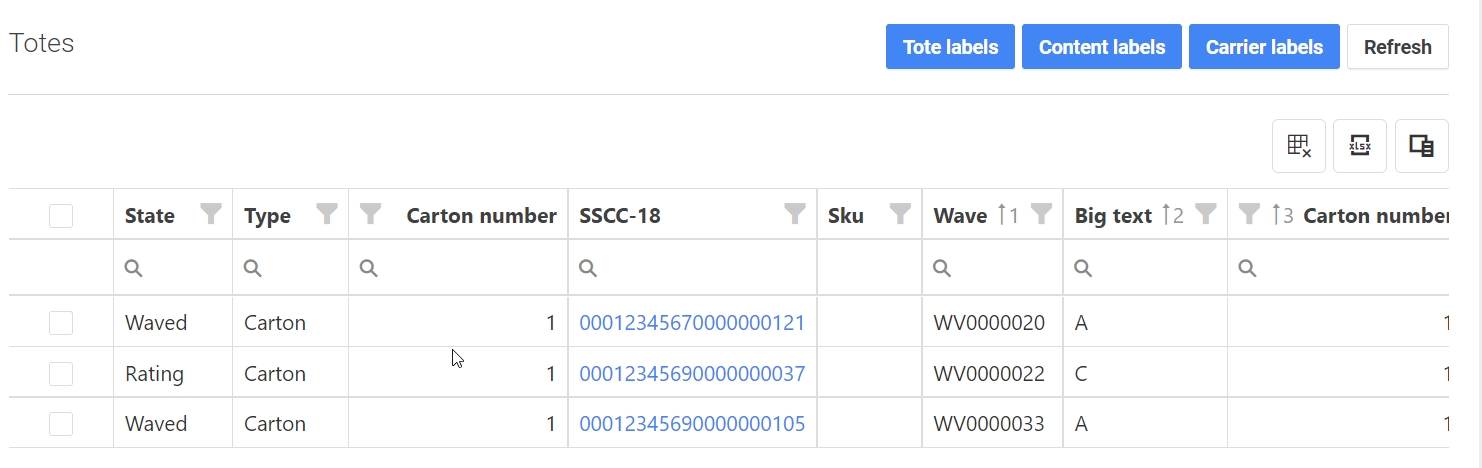Image resolution: width=1482 pixels, height=468 pixels.
Task: Tick the checkbox for wave WV0000033
Action: click(x=61, y=423)
